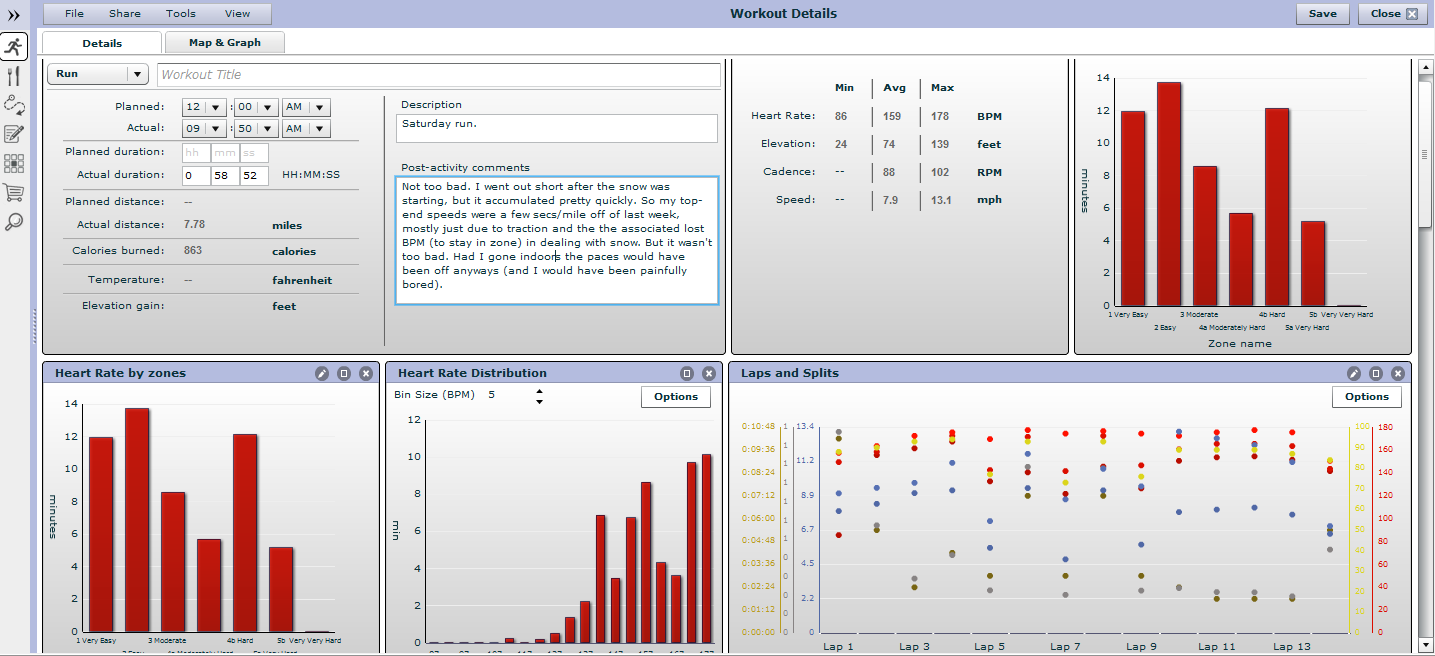Open the fork and knife nutrition icon
The width and height of the screenshot is (1435, 656).
(x=14, y=76)
